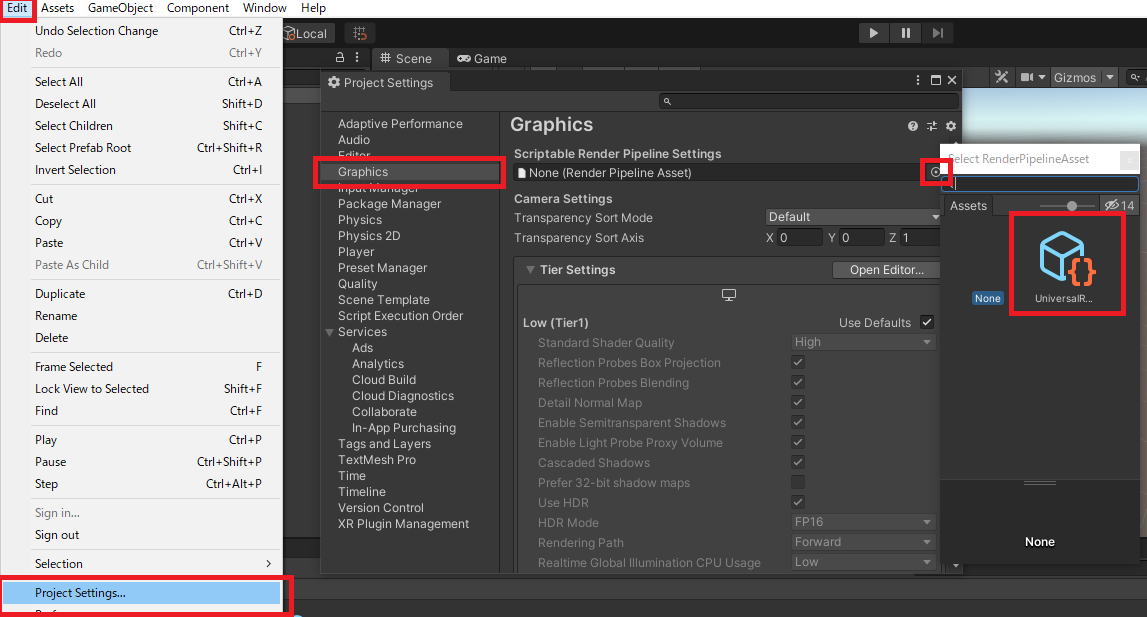This screenshot has width=1147, height=617.
Task: Open the Edit menu
Action: coord(17,8)
